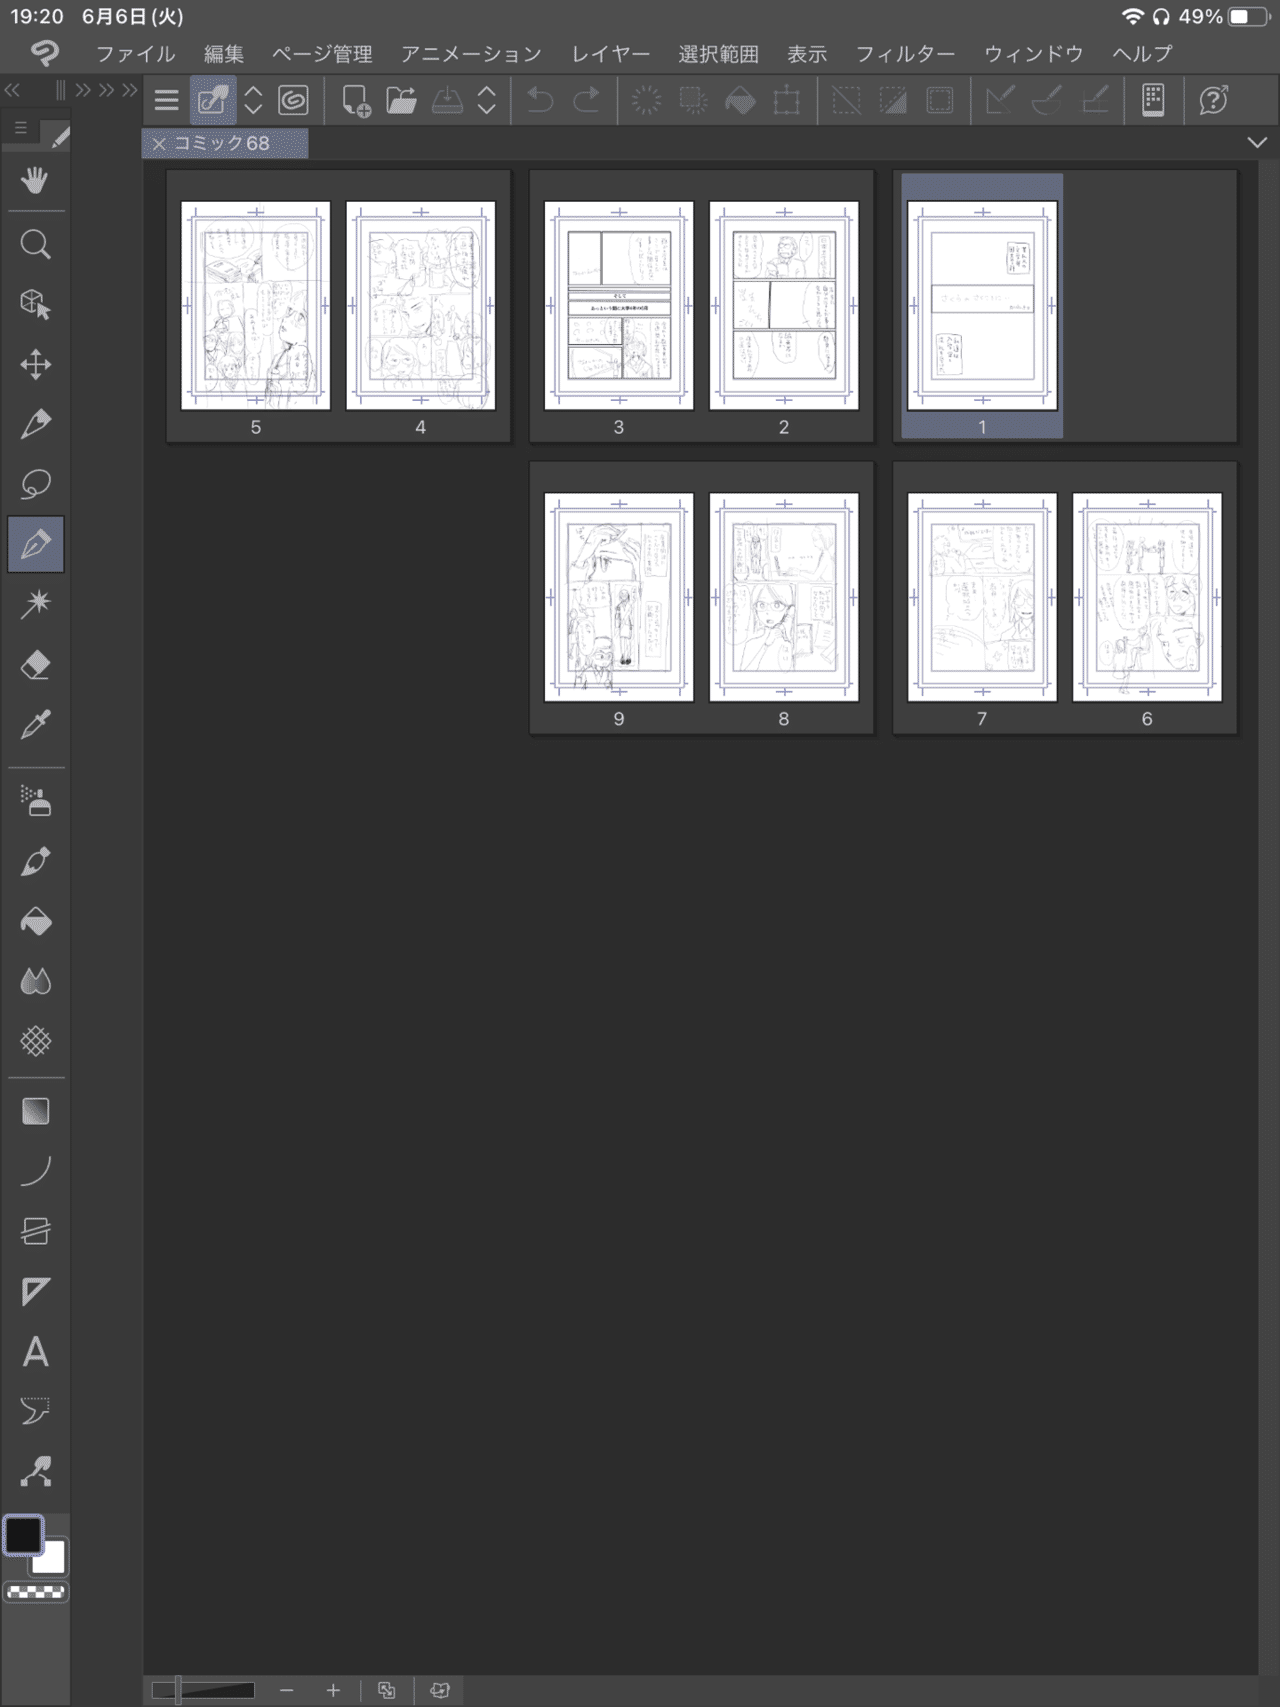Select page 6 thumbnail
1280x1707 pixels.
coord(1147,597)
